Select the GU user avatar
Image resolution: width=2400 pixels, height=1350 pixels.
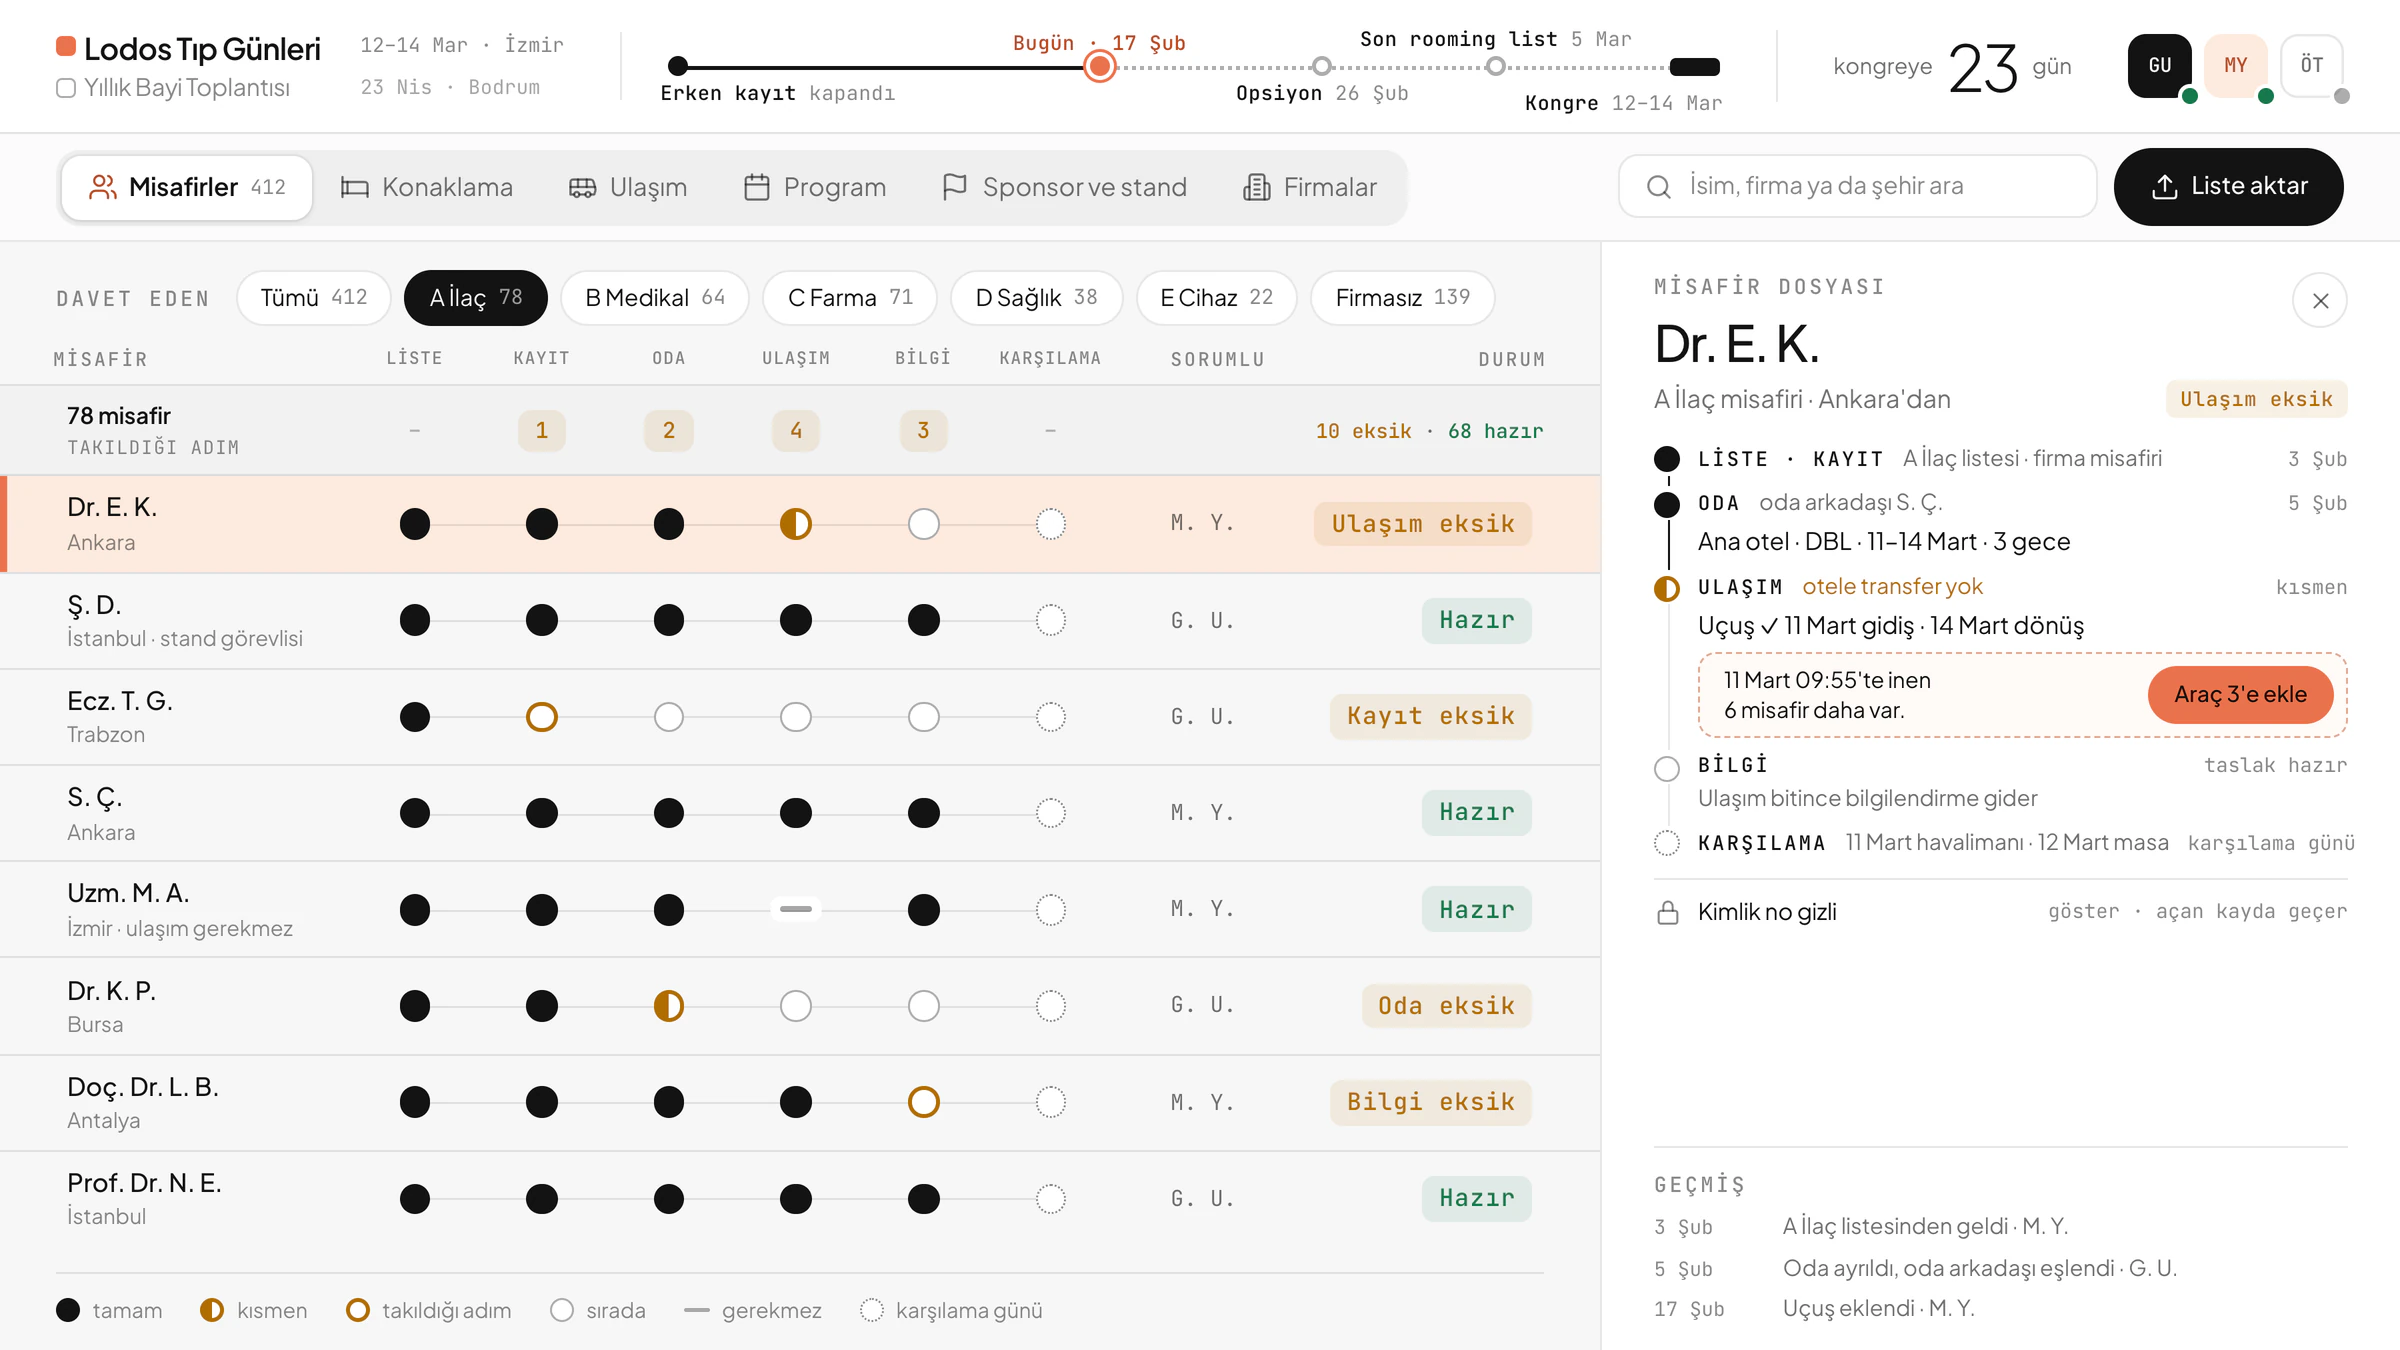[x=2159, y=65]
